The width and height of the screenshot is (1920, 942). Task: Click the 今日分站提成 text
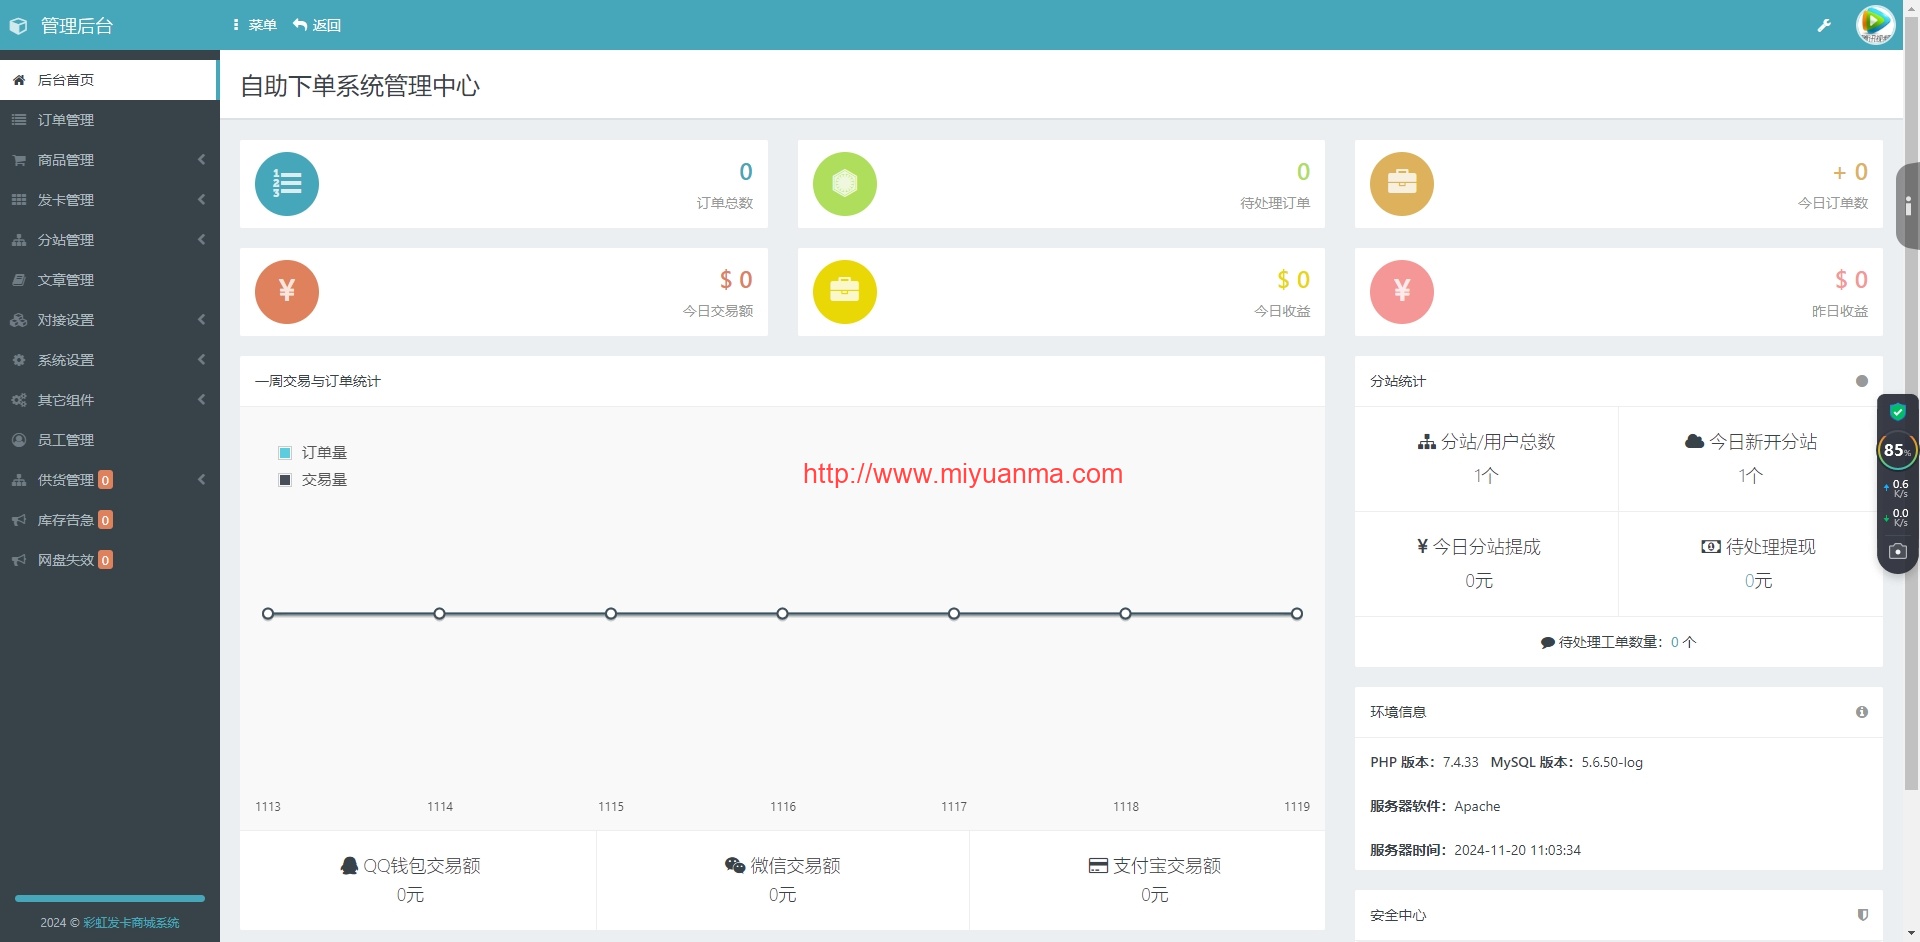point(1479,547)
